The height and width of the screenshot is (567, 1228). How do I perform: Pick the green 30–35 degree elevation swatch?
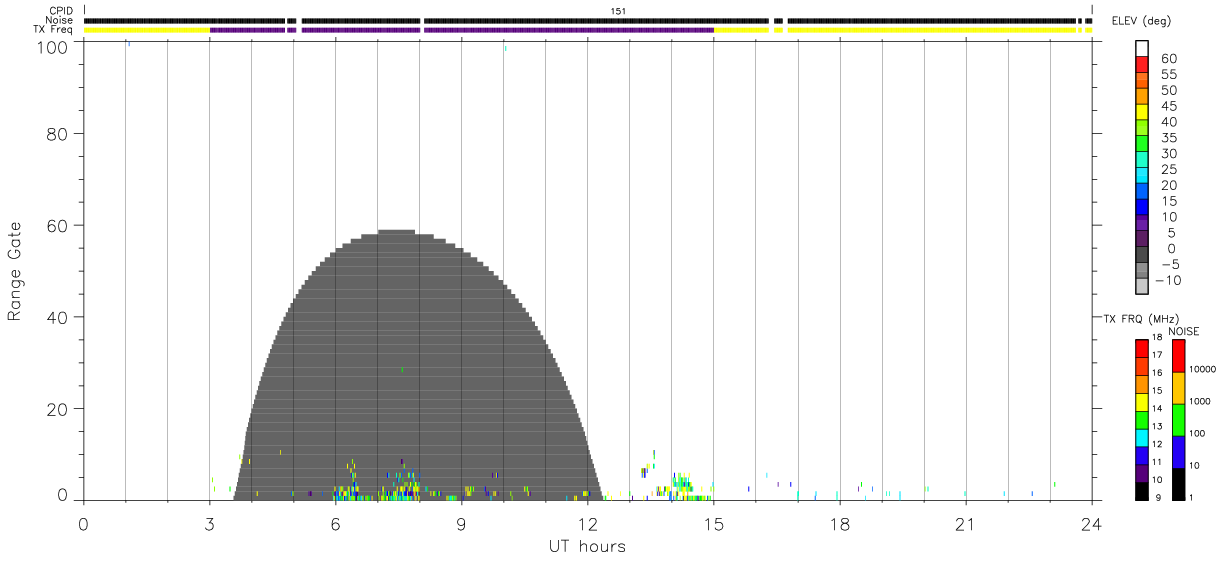click(1142, 145)
